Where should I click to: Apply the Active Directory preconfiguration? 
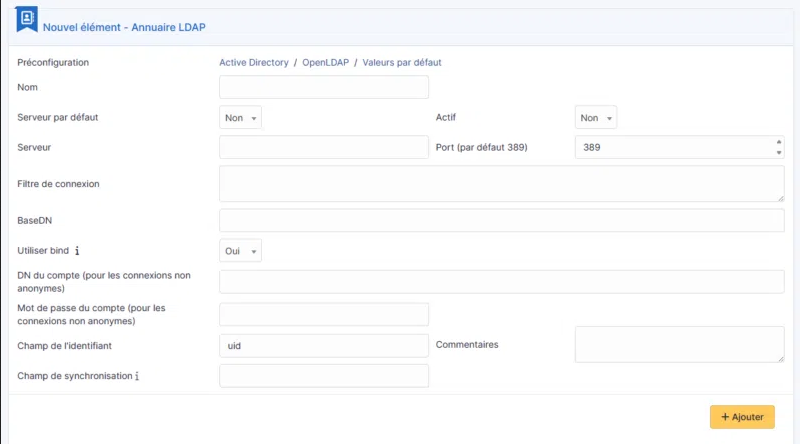[x=254, y=62]
